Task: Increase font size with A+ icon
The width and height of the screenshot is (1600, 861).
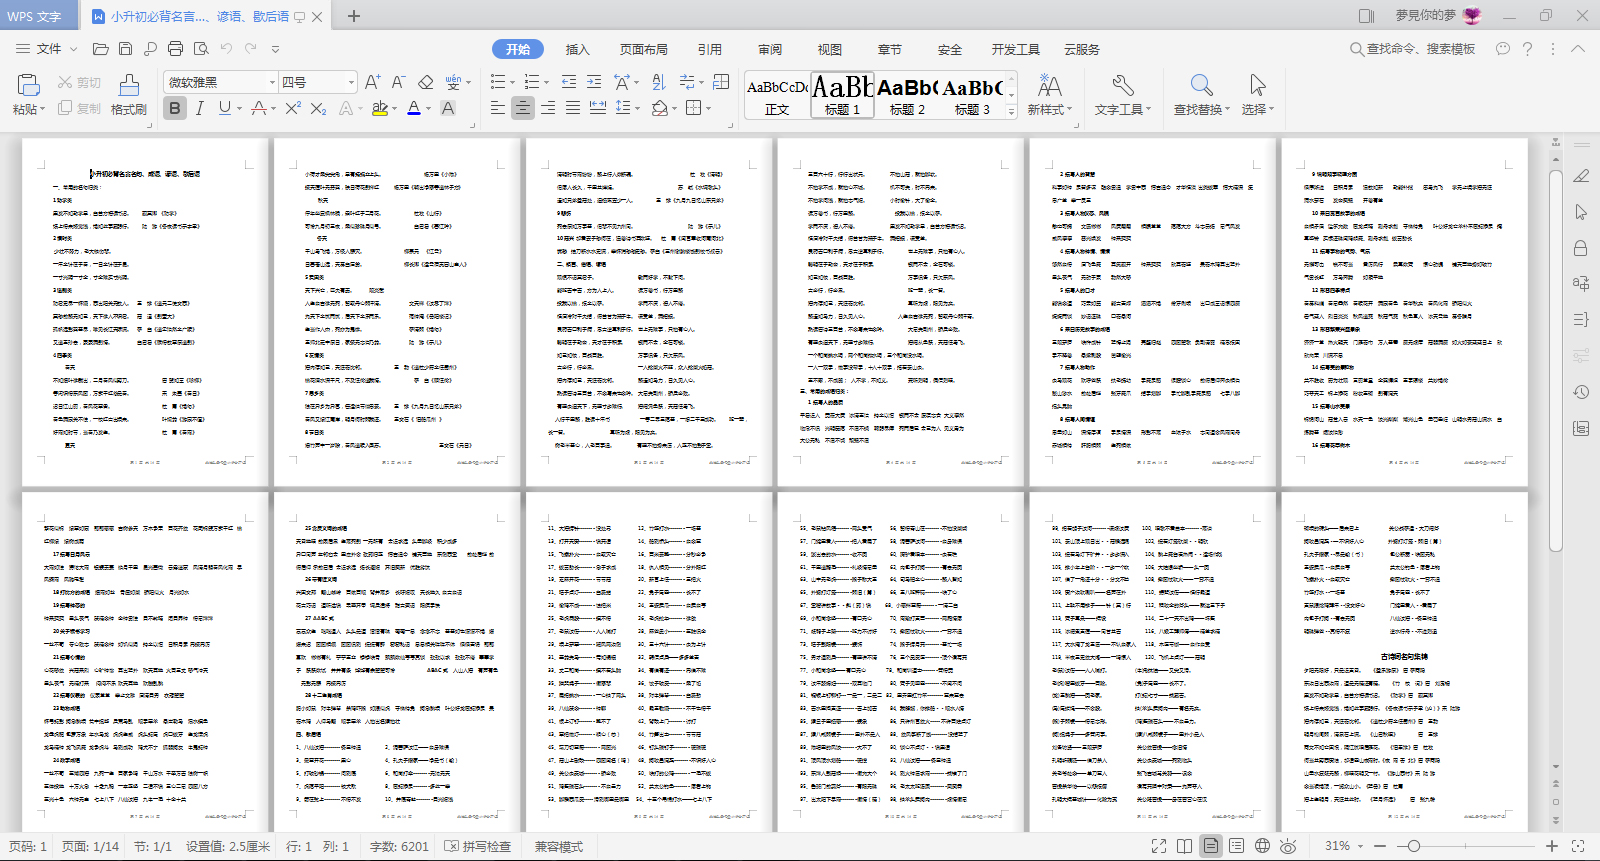Action: pos(372,82)
